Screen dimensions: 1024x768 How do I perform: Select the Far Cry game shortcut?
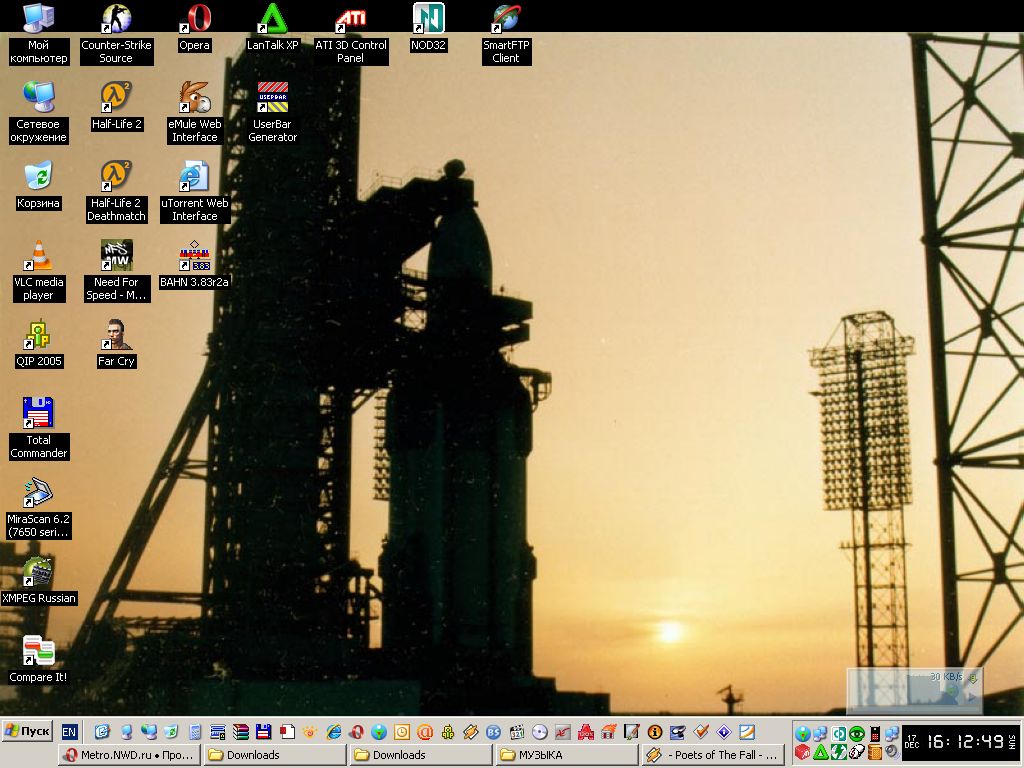pos(116,335)
